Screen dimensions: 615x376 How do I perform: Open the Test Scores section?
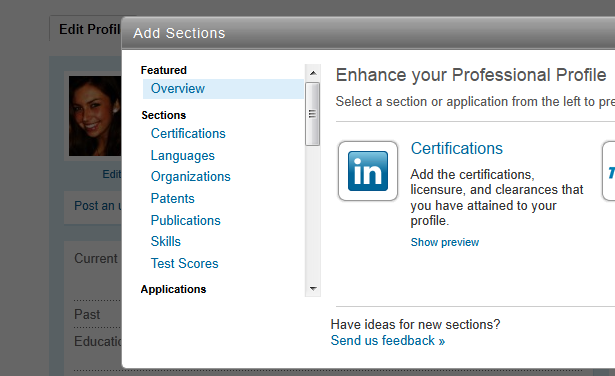(x=184, y=263)
